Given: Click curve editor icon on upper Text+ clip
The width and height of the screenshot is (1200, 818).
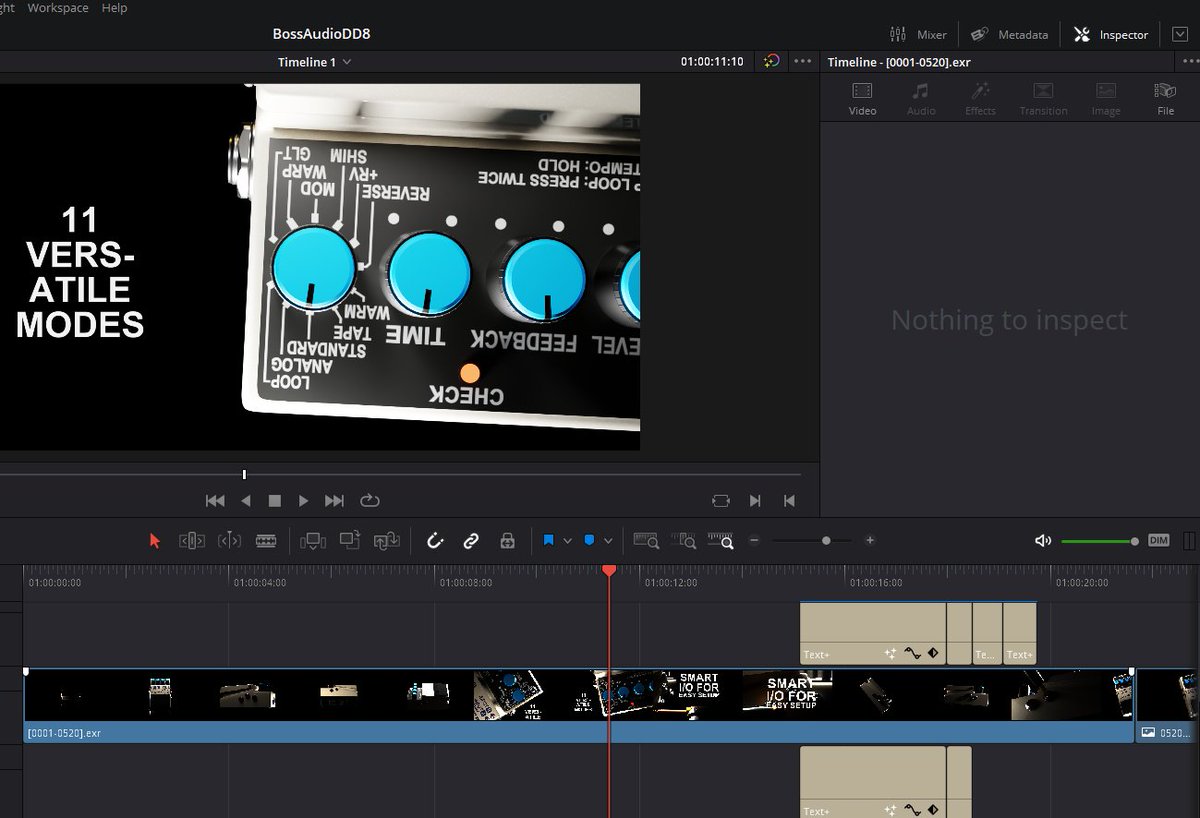Looking at the screenshot, I should pos(912,654).
